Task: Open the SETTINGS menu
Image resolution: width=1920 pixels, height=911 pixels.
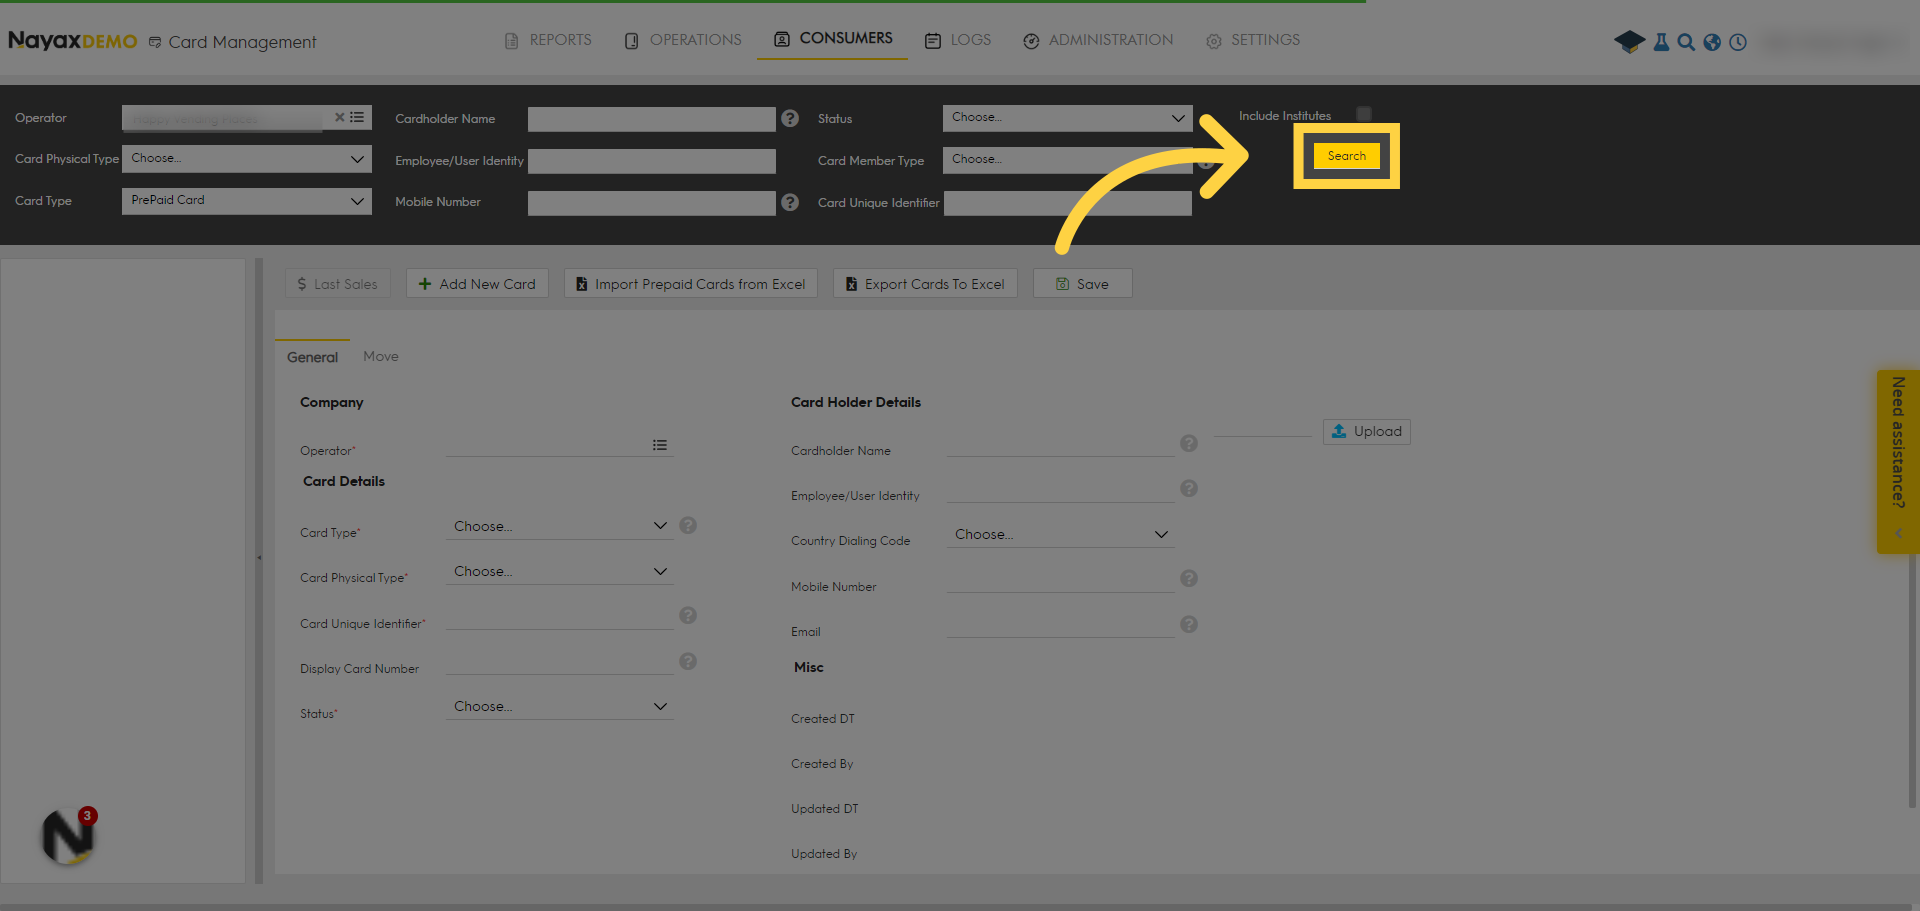Action: (x=1253, y=40)
